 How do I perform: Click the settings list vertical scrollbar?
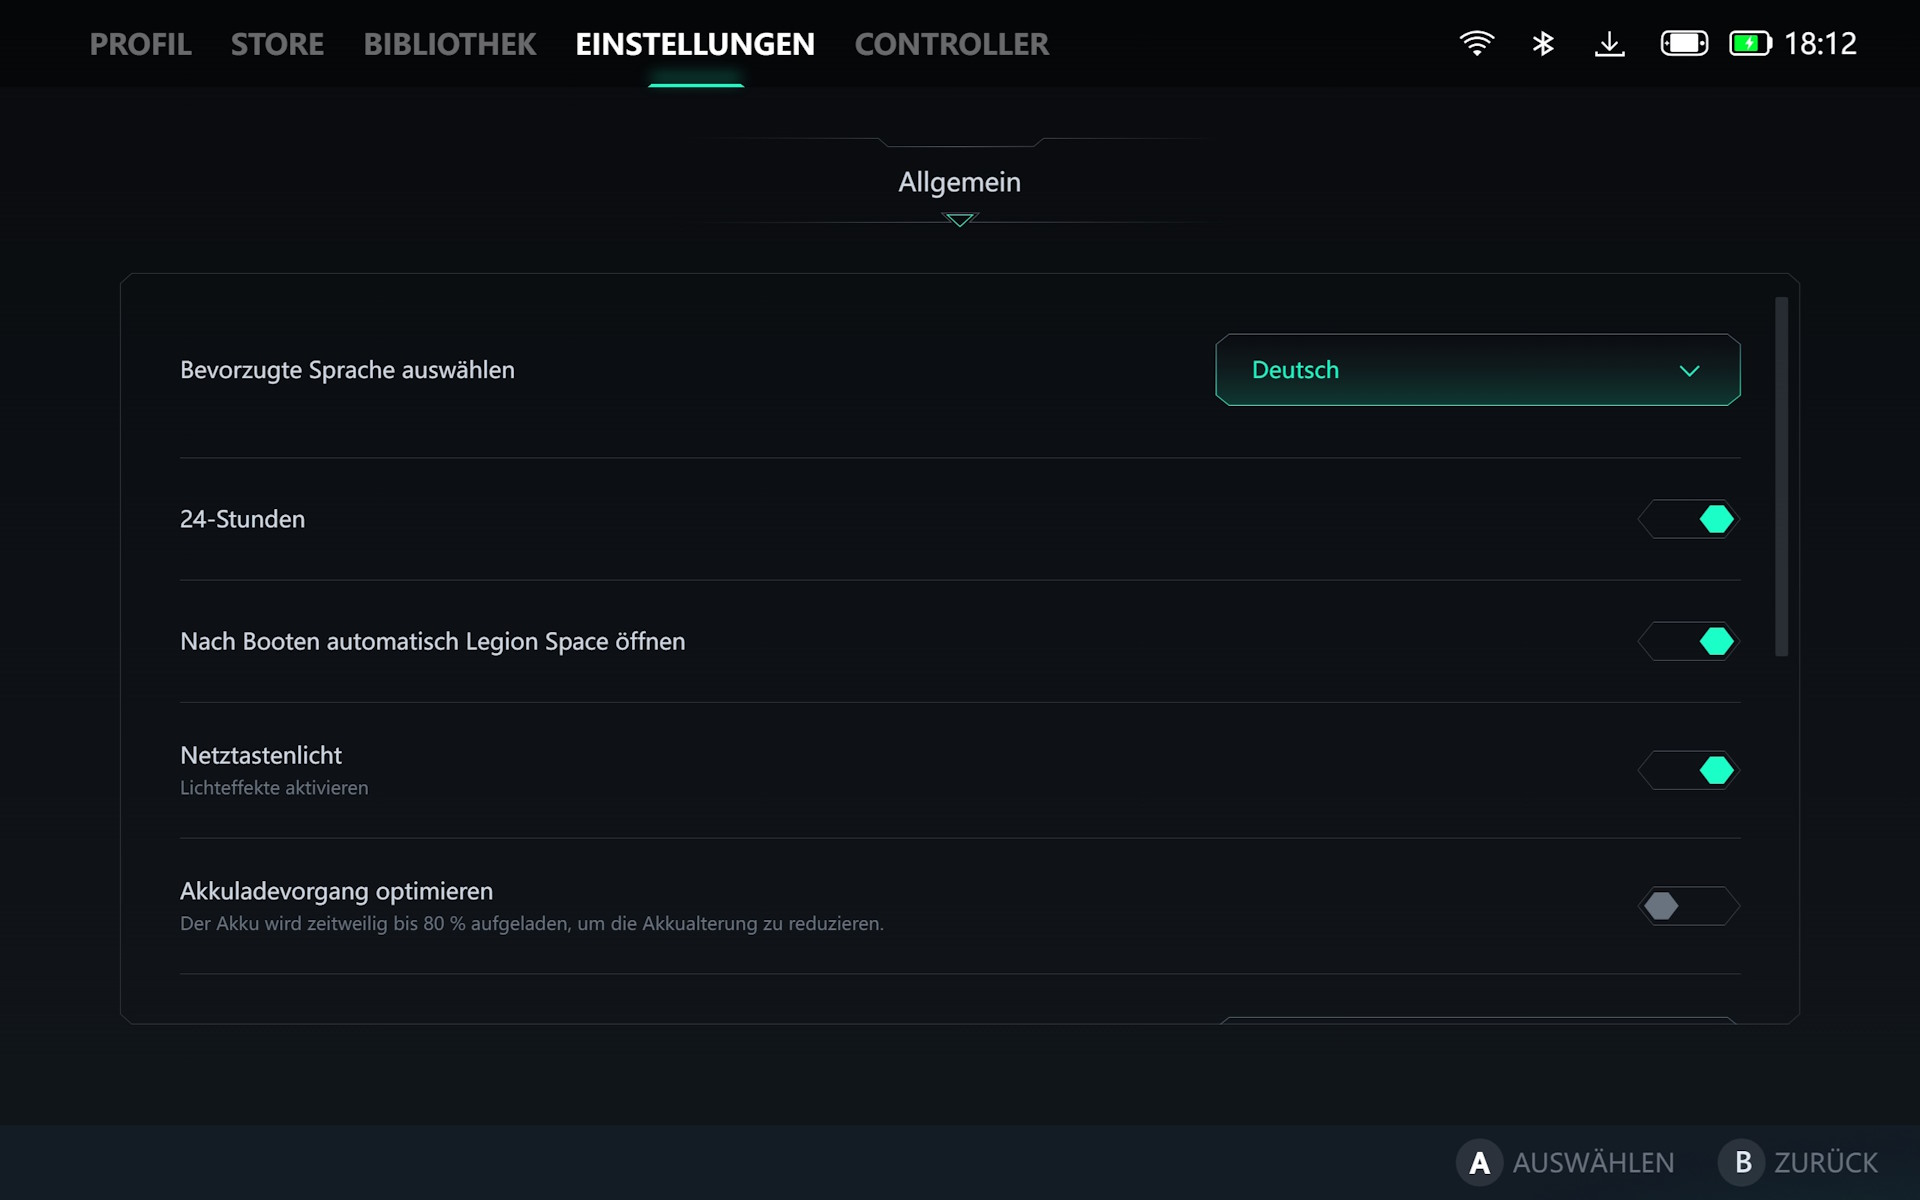point(1781,477)
